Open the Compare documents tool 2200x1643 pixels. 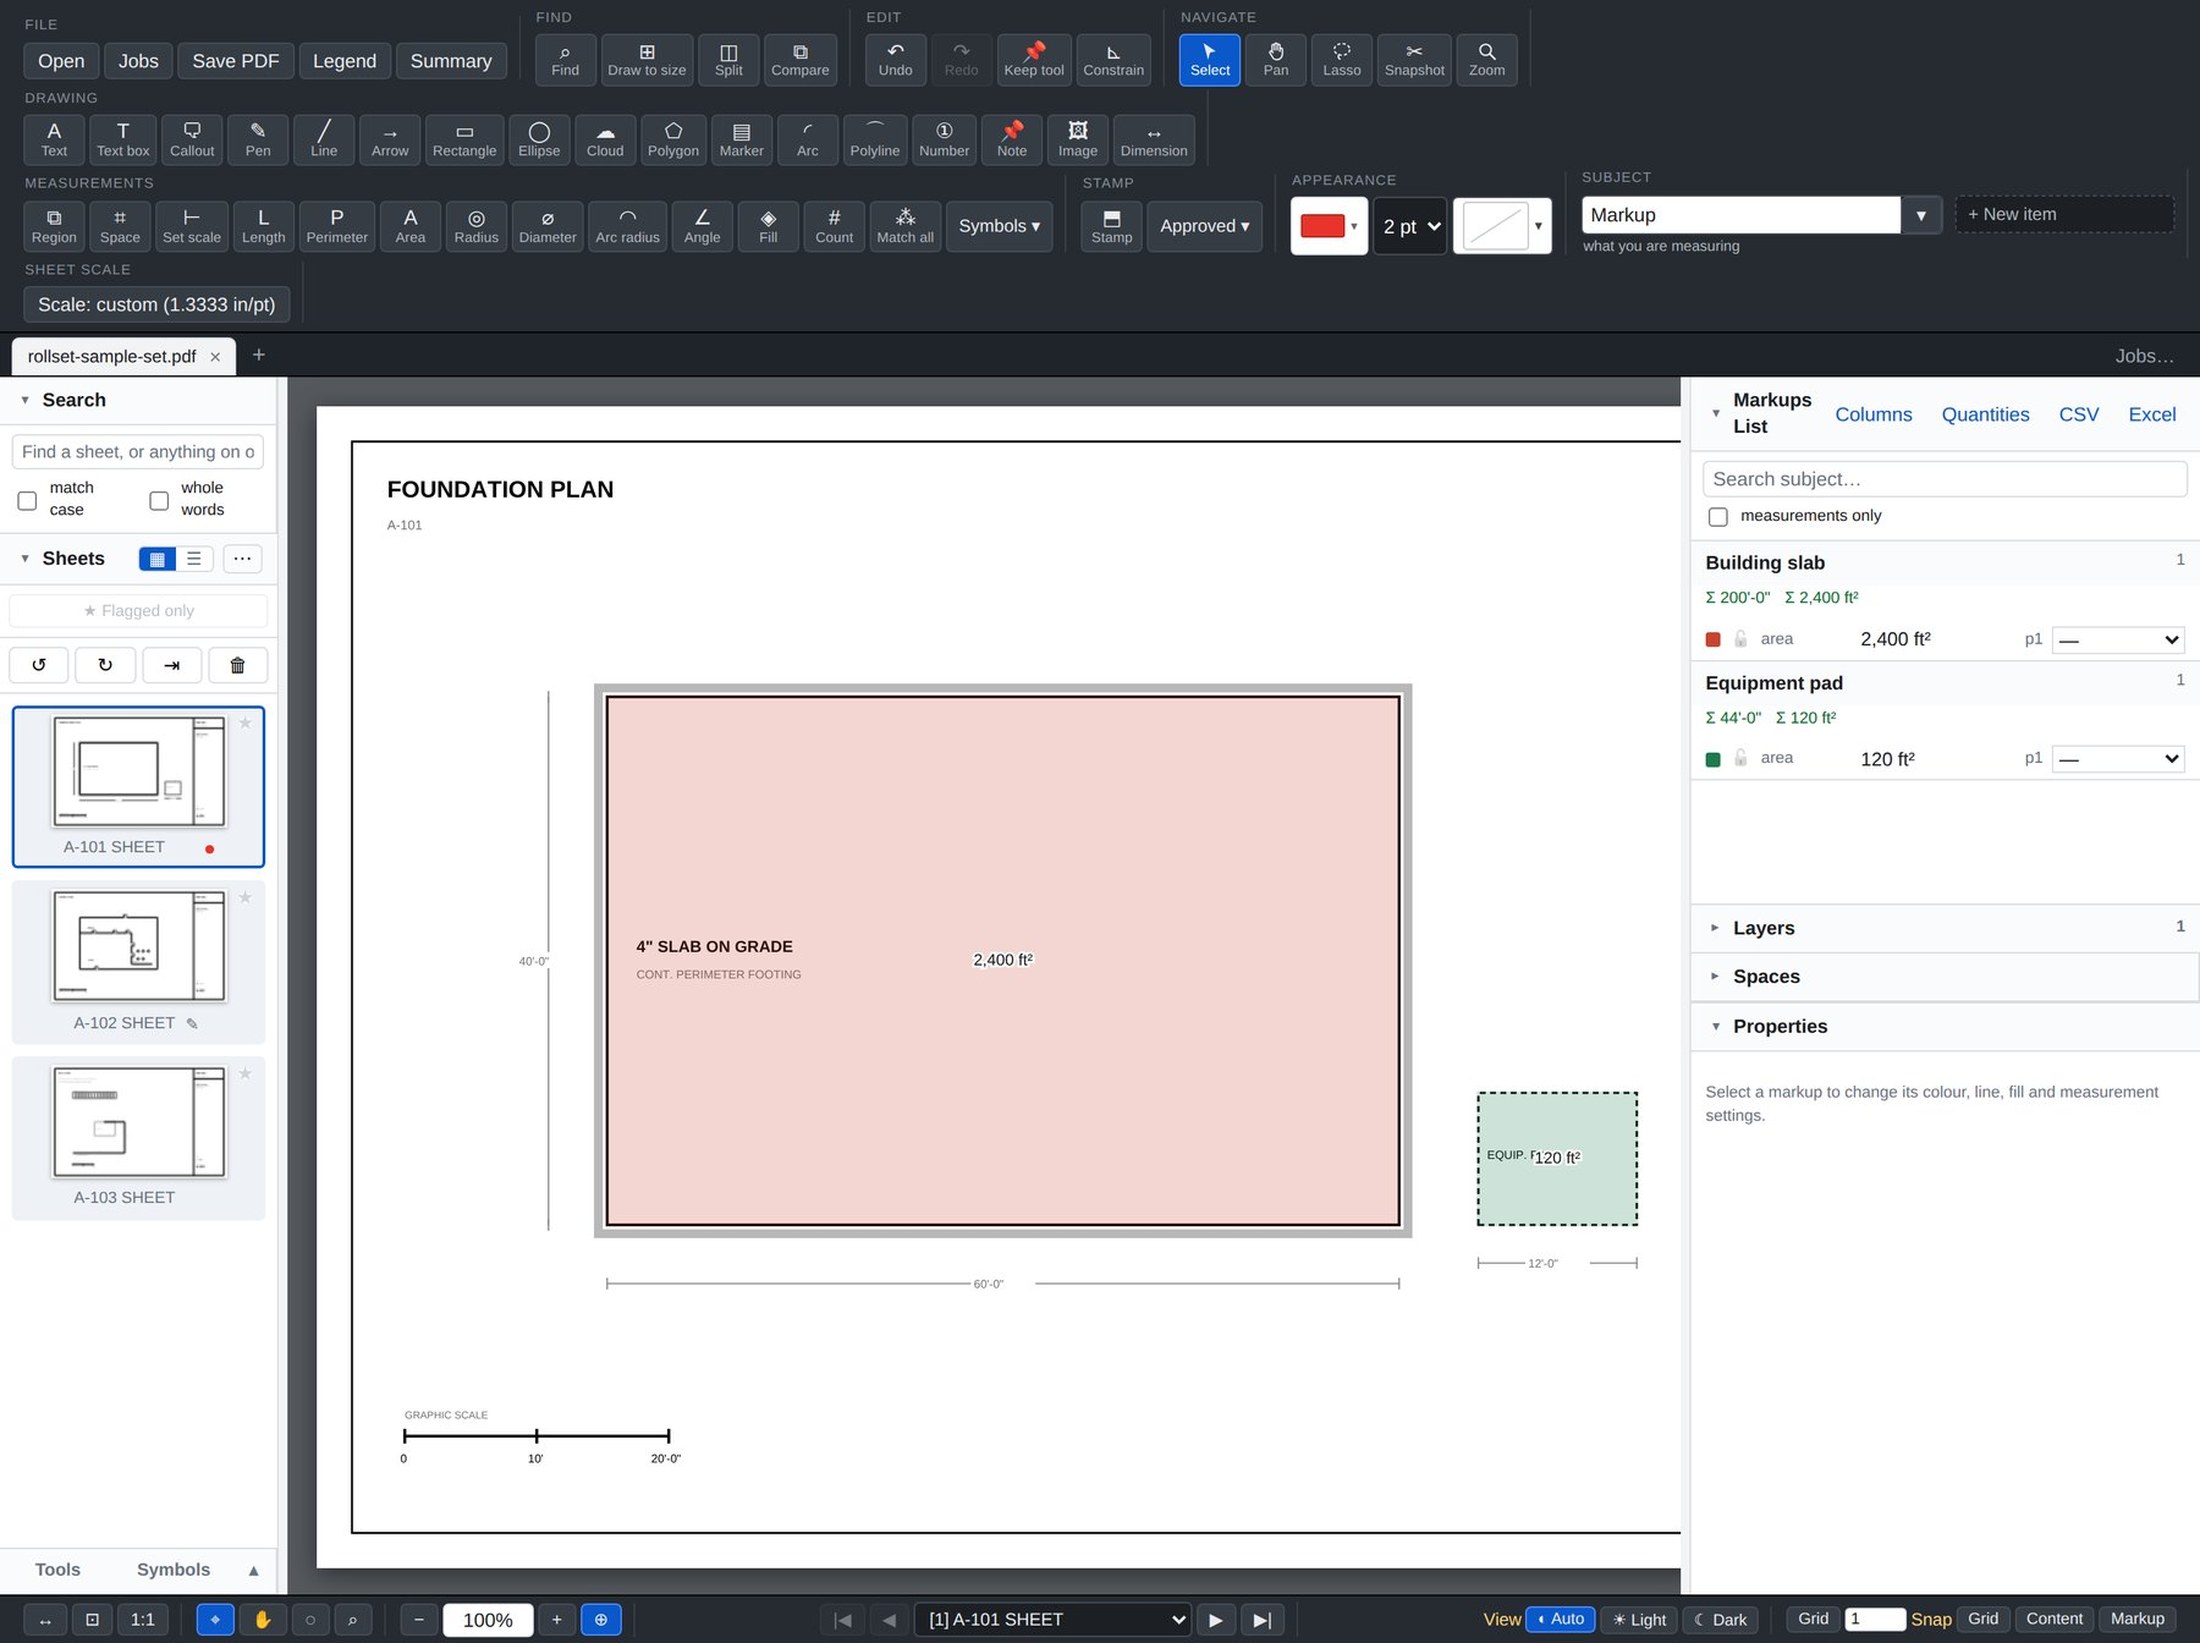pyautogui.click(x=800, y=60)
